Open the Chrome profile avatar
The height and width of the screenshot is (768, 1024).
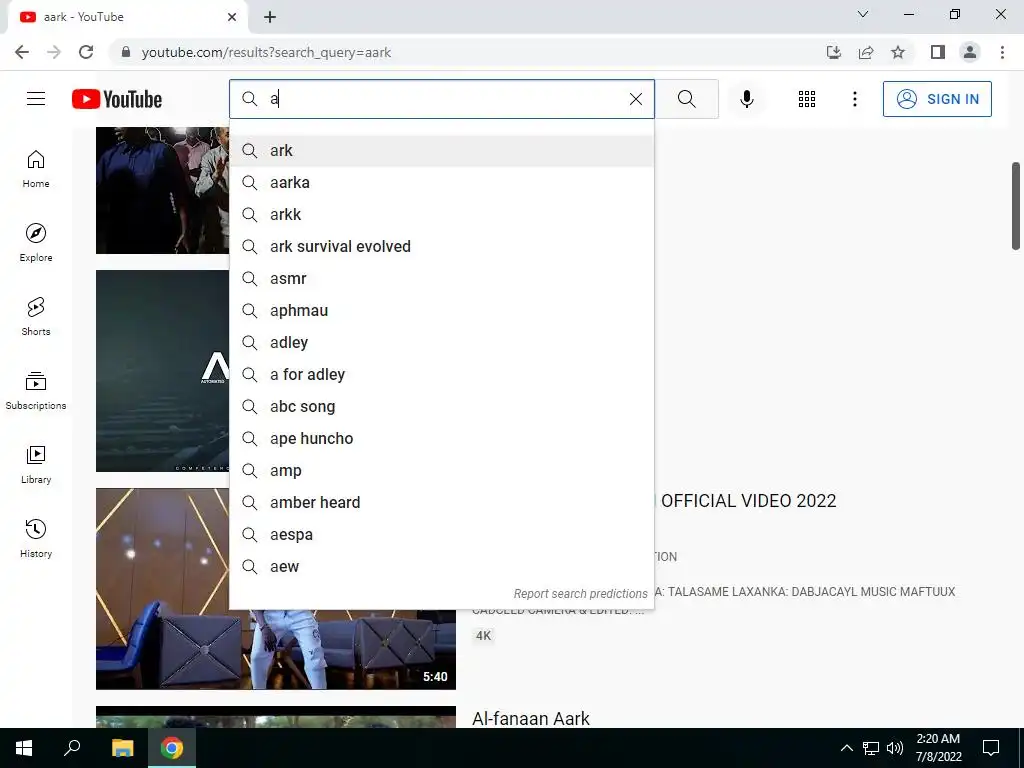coord(970,52)
